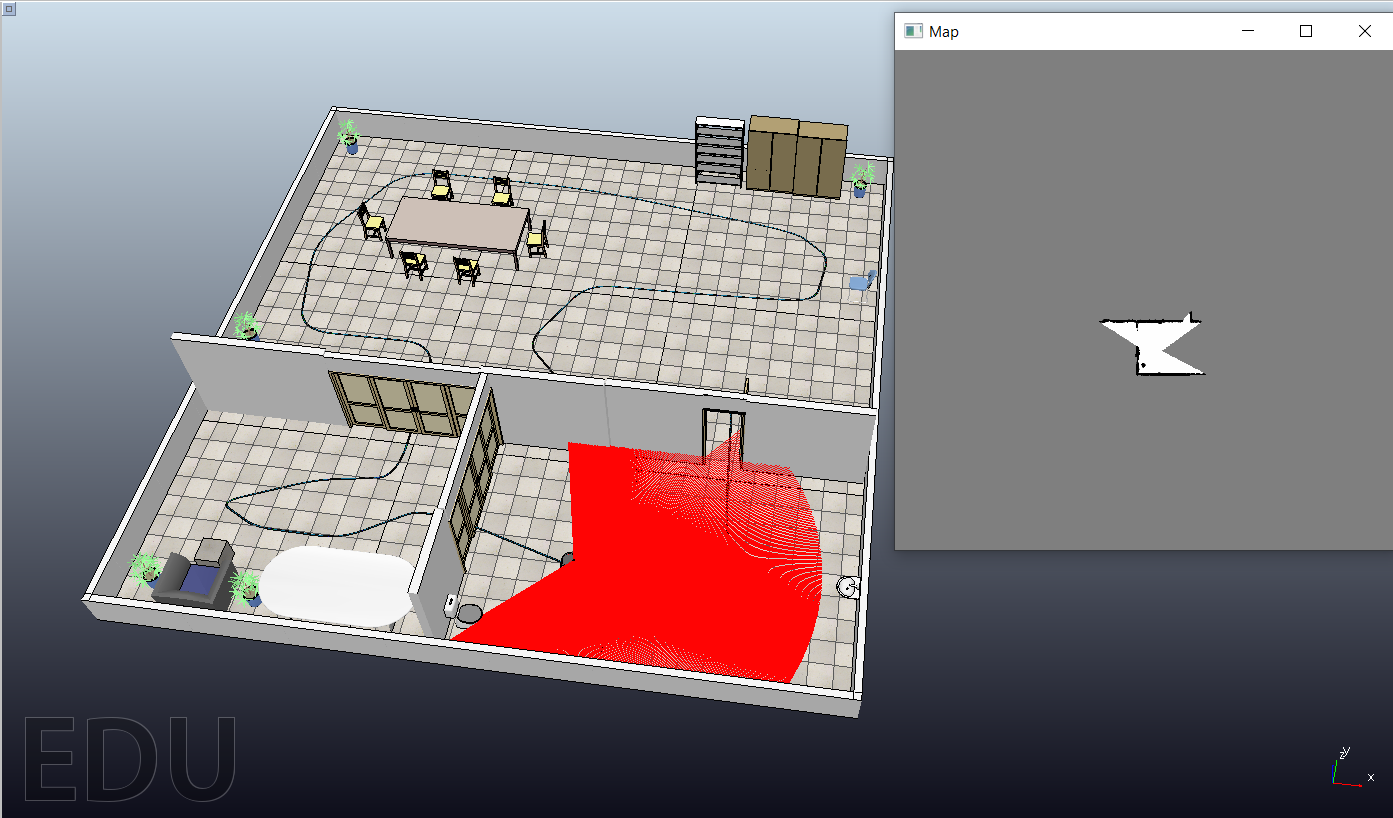Image resolution: width=1393 pixels, height=818 pixels.
Task: Maximize the Map window
Action: (1305, 31)
